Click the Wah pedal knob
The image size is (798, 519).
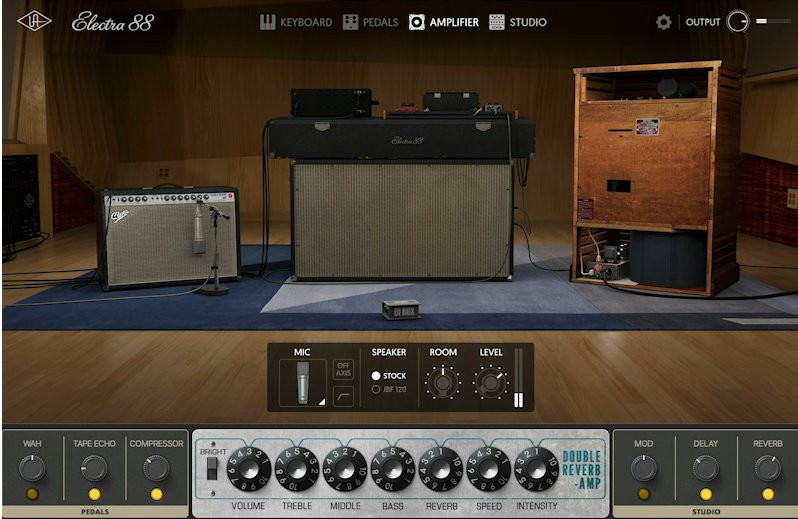click(x=32, y=468)
